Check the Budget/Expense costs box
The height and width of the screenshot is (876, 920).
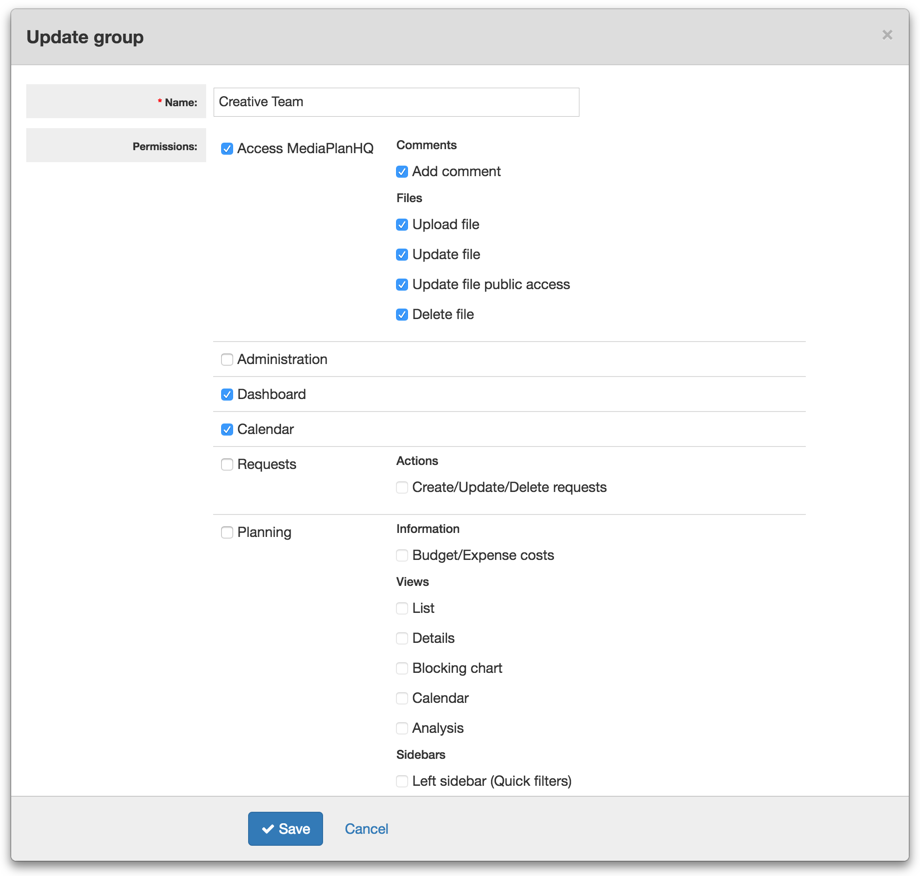pos(402,556)
